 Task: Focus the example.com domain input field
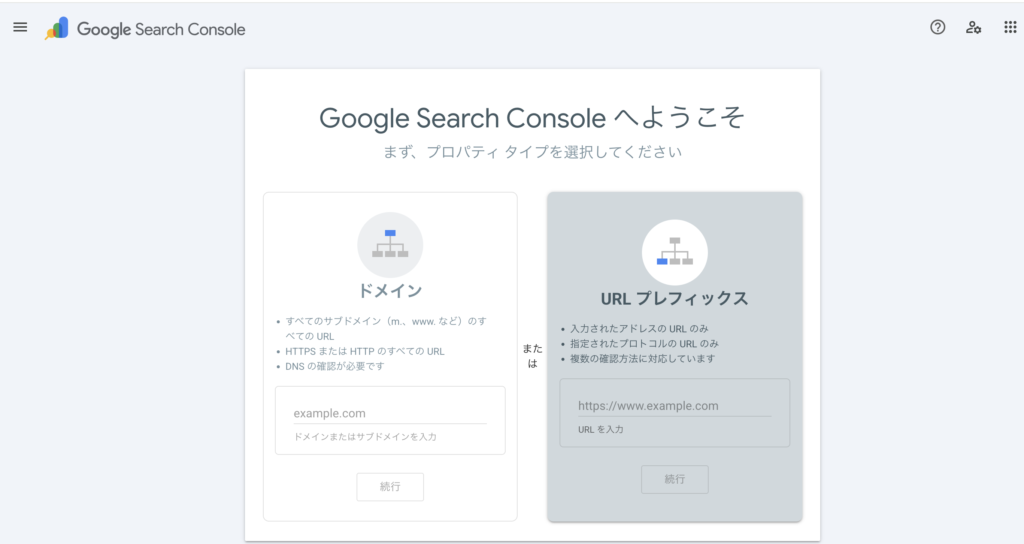[x=390, y=413]
